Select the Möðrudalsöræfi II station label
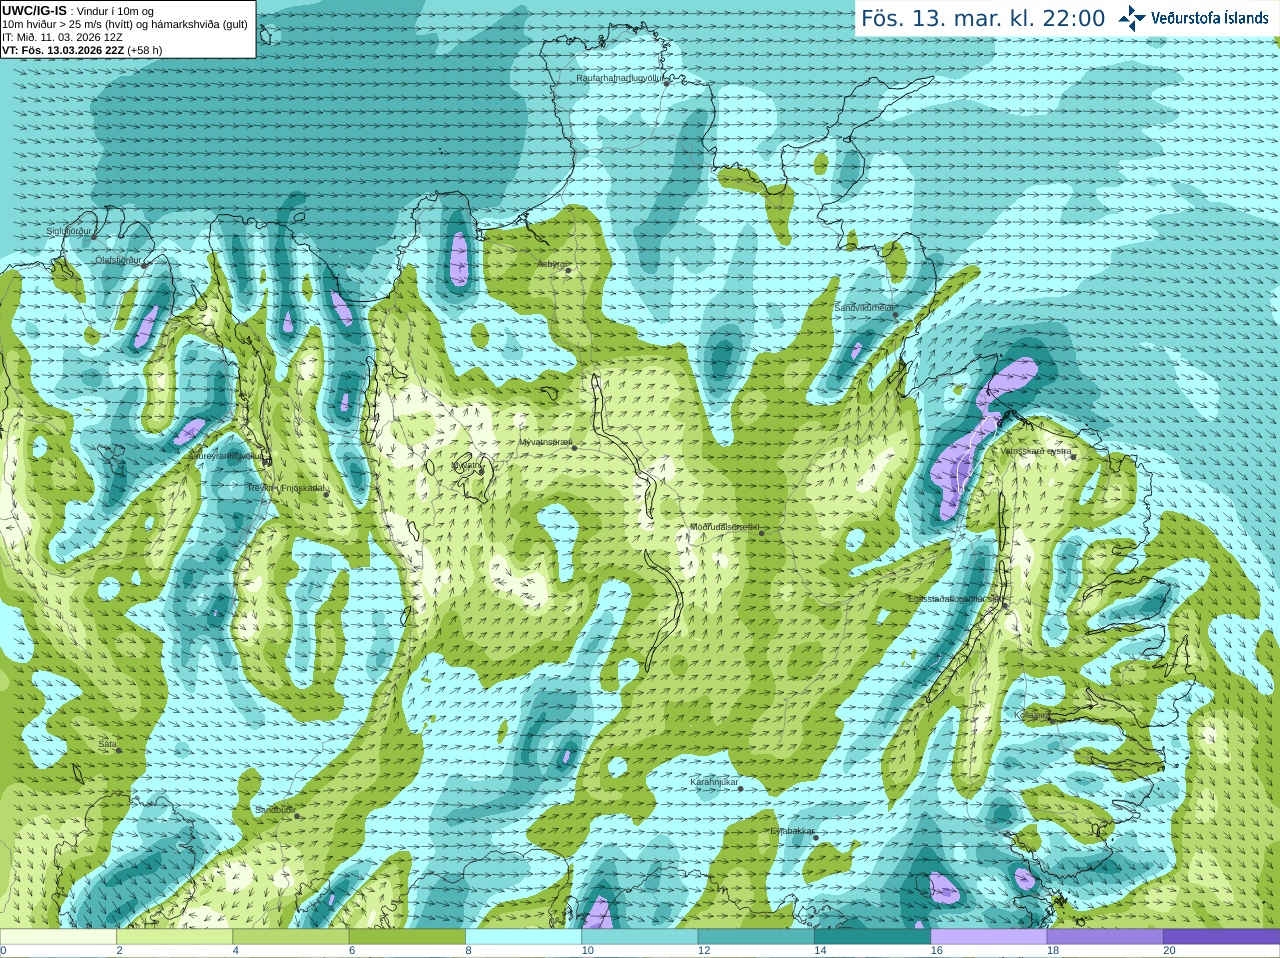The image size is (1280, 958). [x=725, y=527]
